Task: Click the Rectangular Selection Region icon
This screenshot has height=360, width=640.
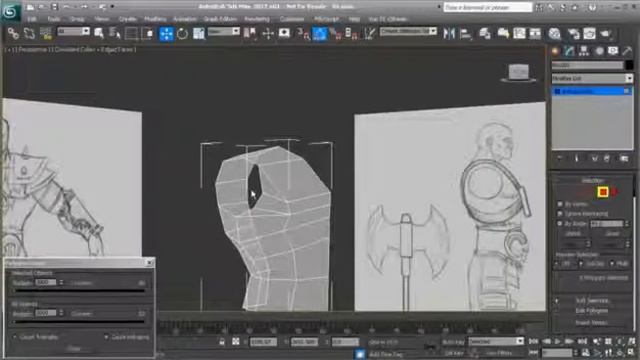Action: 131,33
